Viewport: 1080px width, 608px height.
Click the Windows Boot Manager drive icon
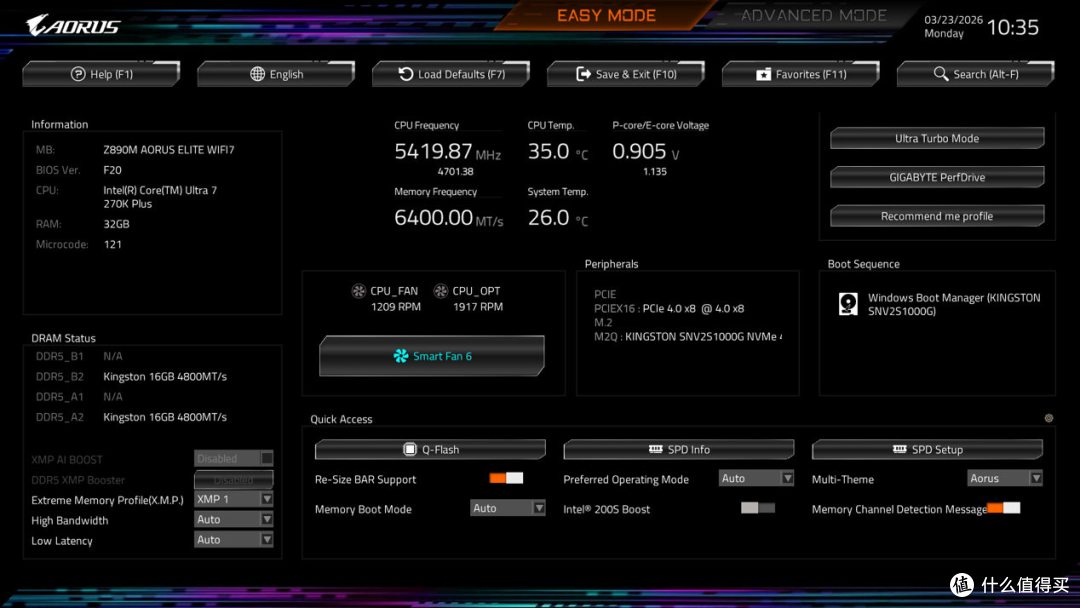point(848,304)
